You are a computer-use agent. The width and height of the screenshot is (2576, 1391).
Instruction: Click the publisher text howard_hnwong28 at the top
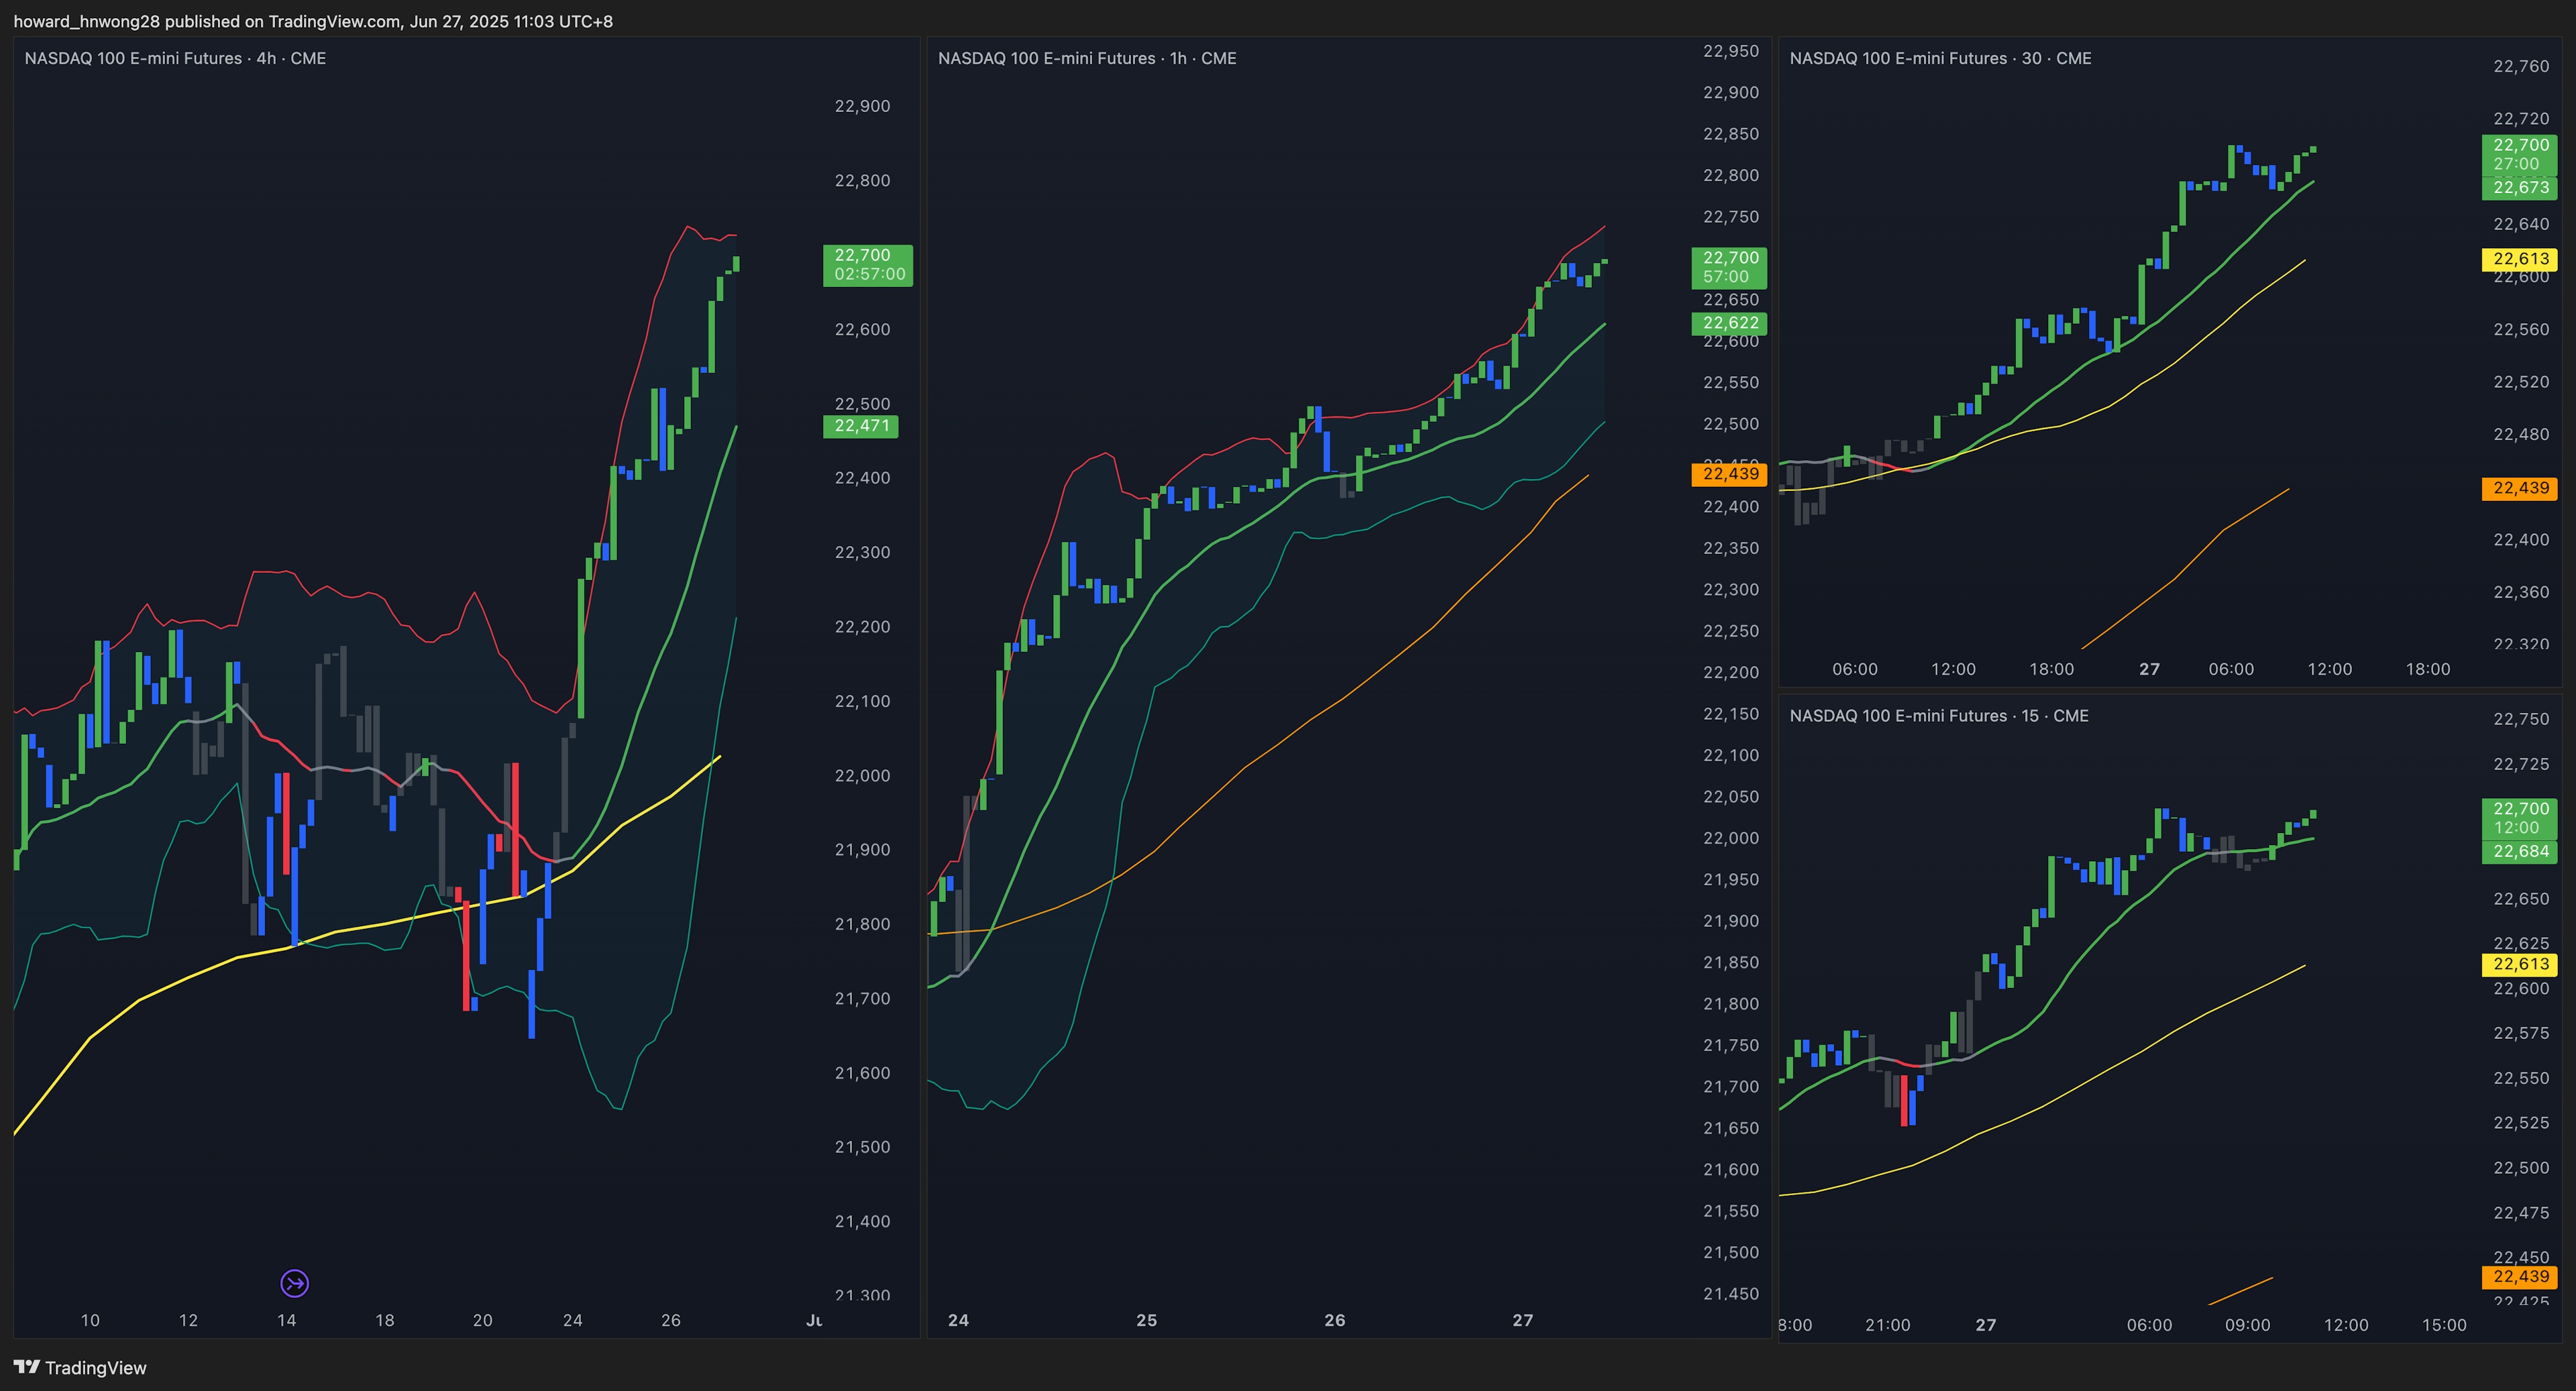pyautogui.click(x=86, y=21)
